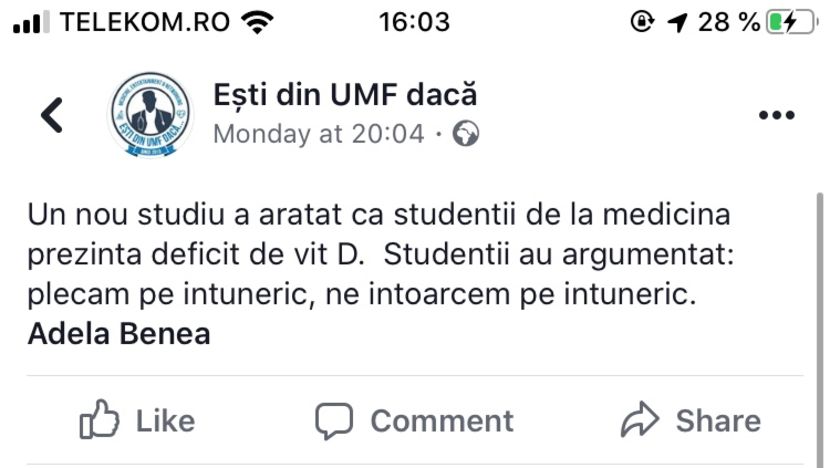Viewport: 830px width, 468px height.
Task: Tap the thumbs-up Like icon
Action: 99,421
